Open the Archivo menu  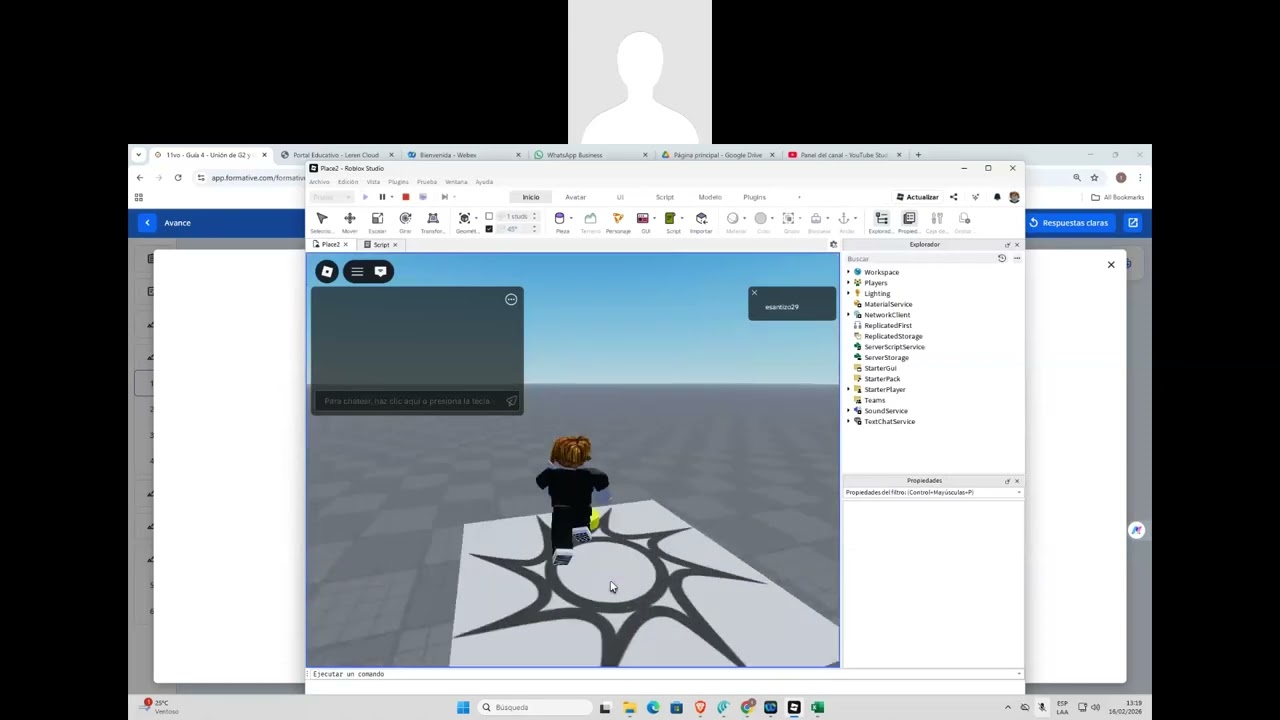pos(319,182)
